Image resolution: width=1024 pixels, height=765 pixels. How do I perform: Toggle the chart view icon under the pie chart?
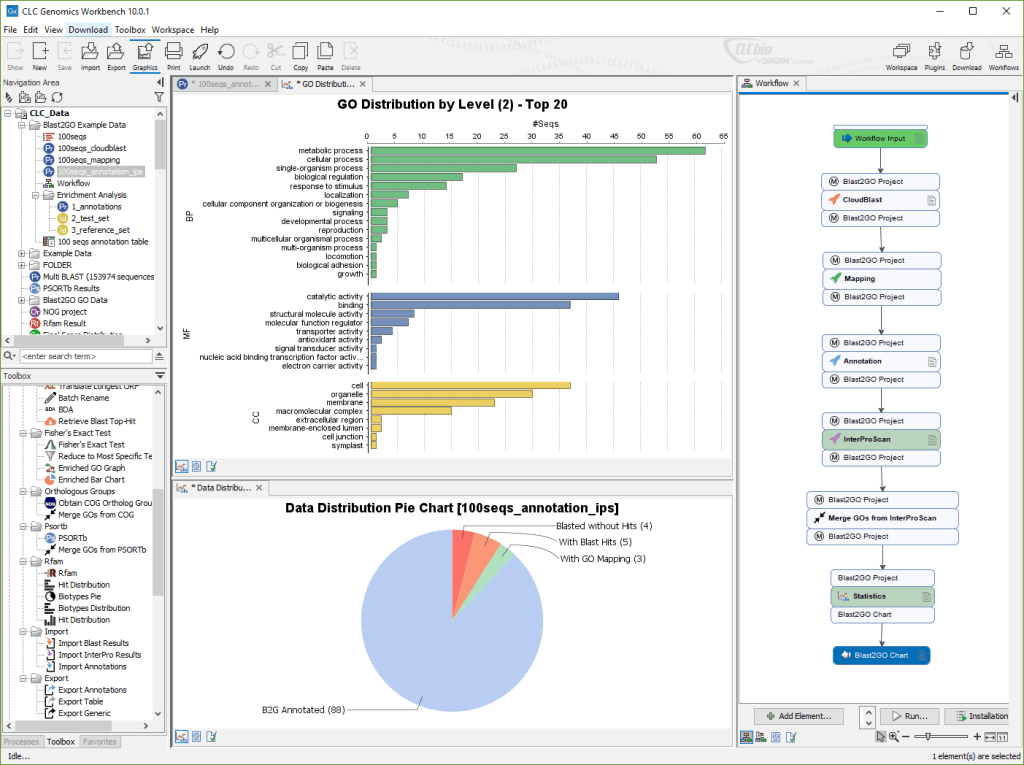[182, 736]
